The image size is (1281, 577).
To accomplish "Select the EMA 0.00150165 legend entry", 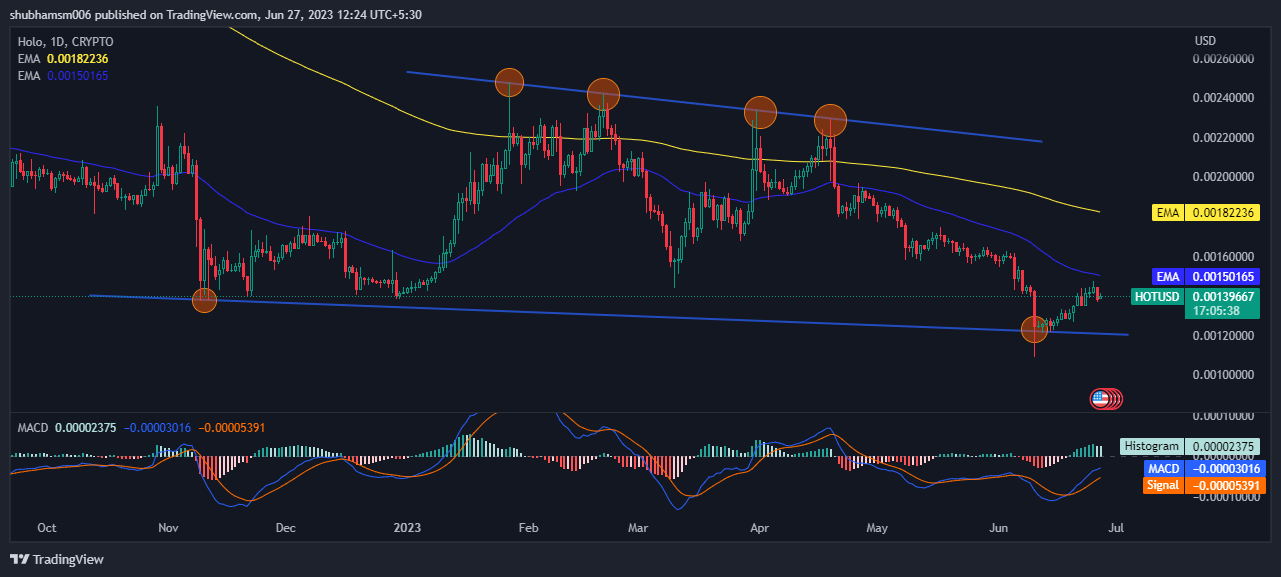I will [63, 75].
